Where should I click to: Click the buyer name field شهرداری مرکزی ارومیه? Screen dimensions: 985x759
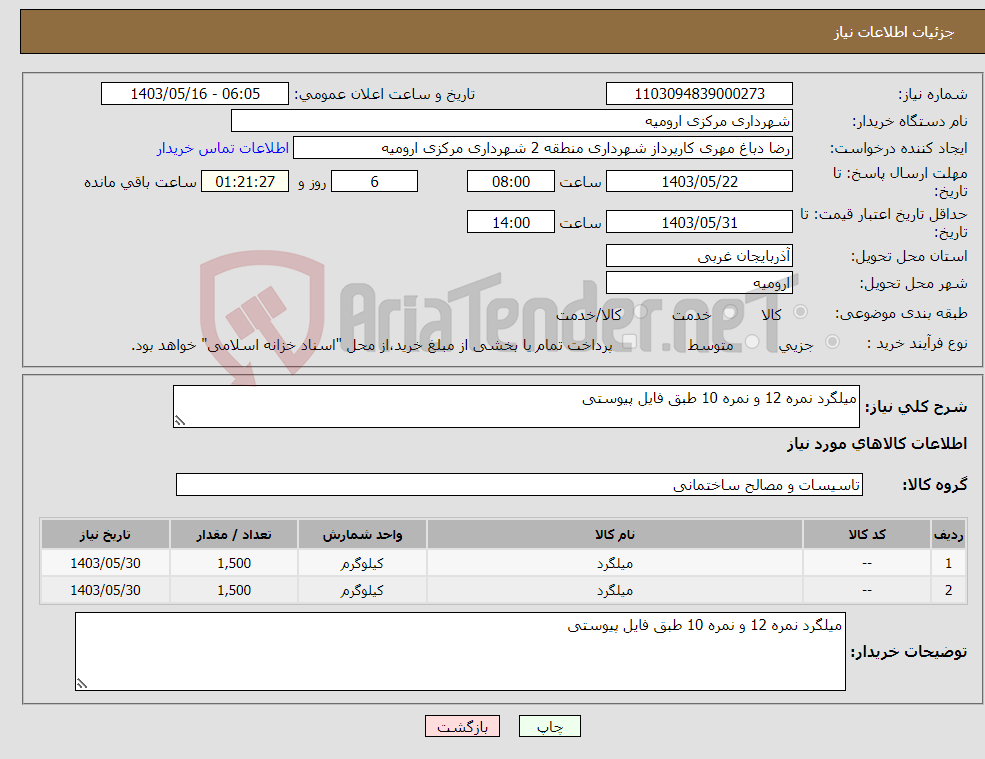[512, 121]
